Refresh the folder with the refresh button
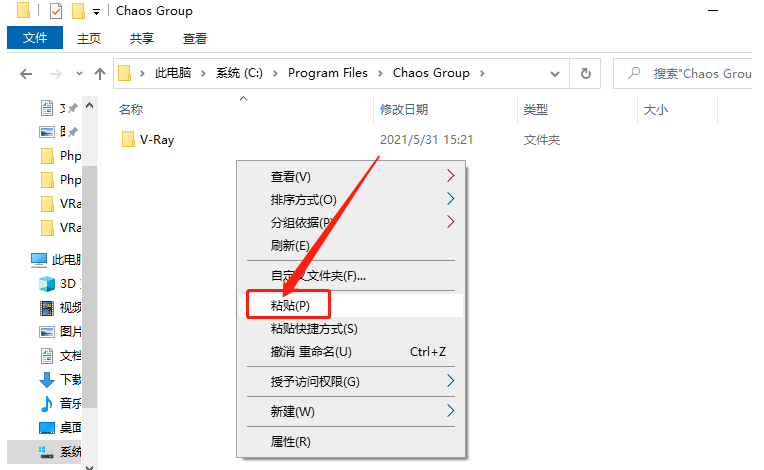 point(586,74)
